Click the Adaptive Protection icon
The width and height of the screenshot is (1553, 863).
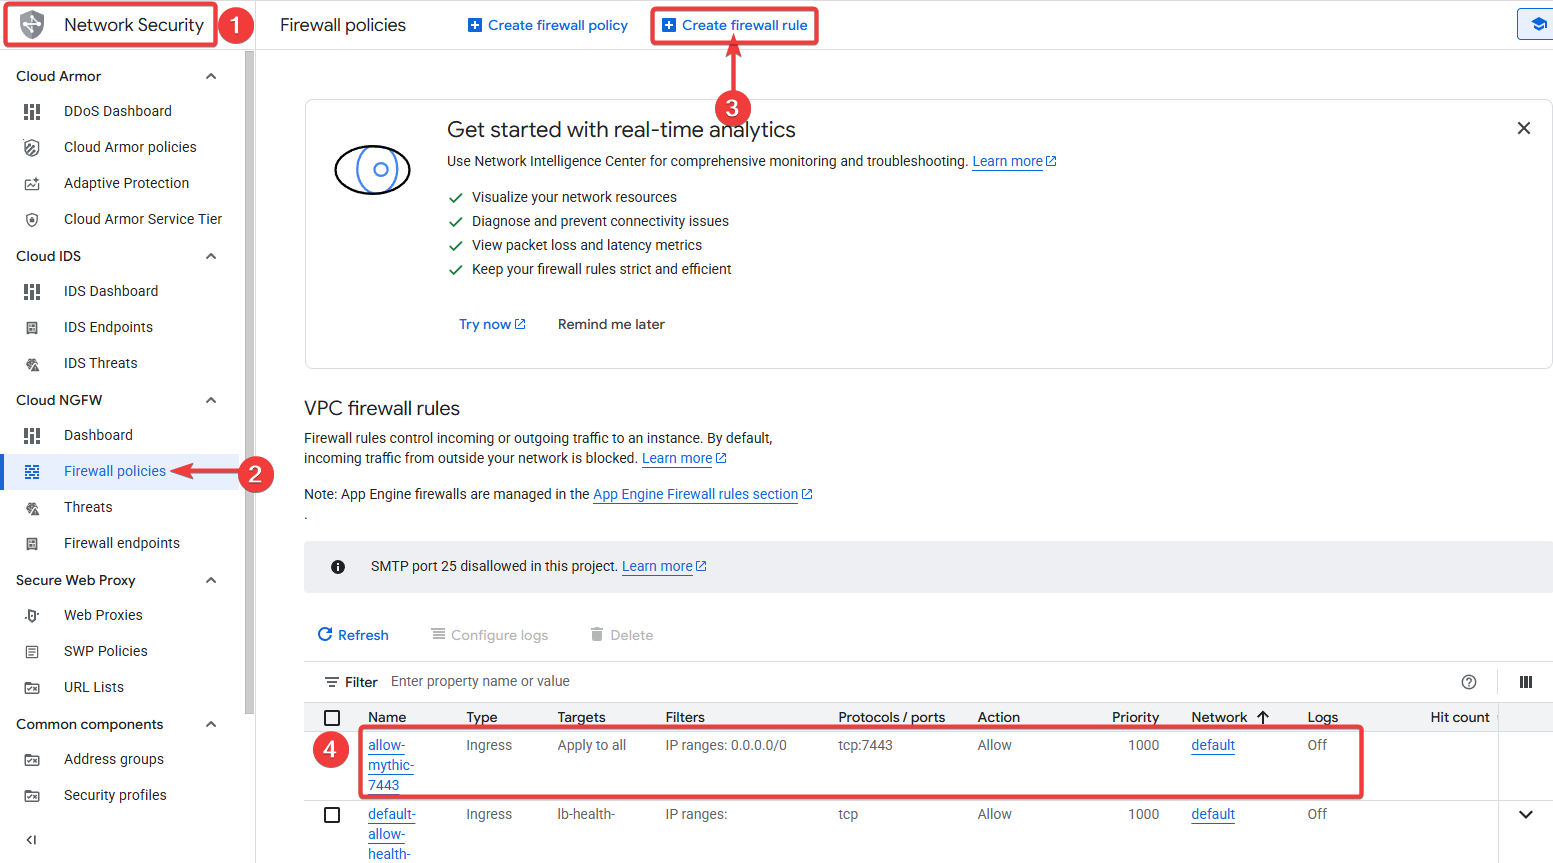[x=32, y=183]
